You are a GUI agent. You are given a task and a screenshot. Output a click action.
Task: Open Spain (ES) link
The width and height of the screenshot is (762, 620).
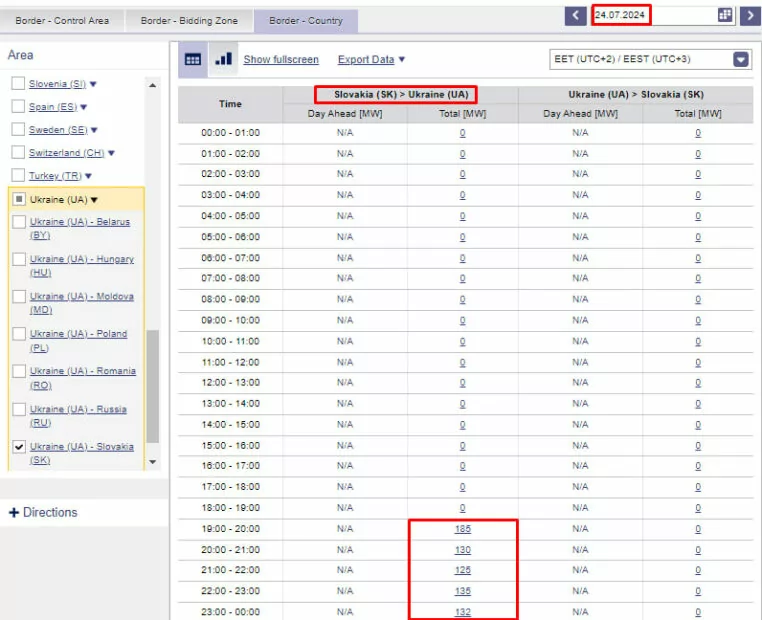pos(53,106)
